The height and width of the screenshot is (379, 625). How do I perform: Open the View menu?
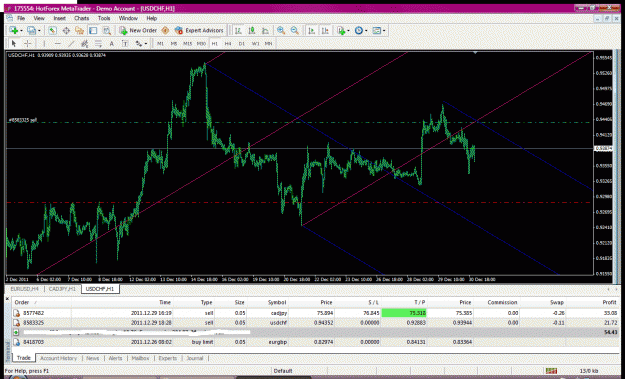click(39, 18)
